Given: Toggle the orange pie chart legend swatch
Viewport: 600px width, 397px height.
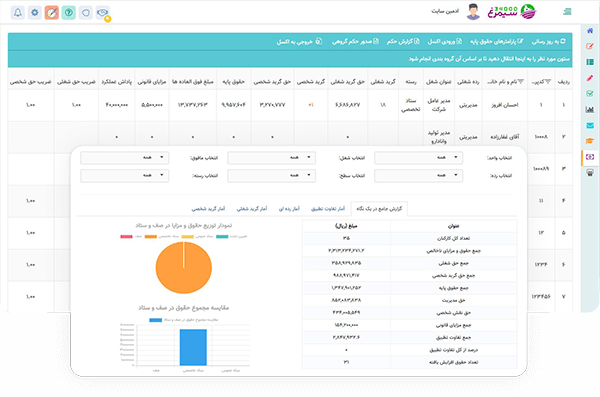Looking at the screenshot, I should (x=151, y=237).
